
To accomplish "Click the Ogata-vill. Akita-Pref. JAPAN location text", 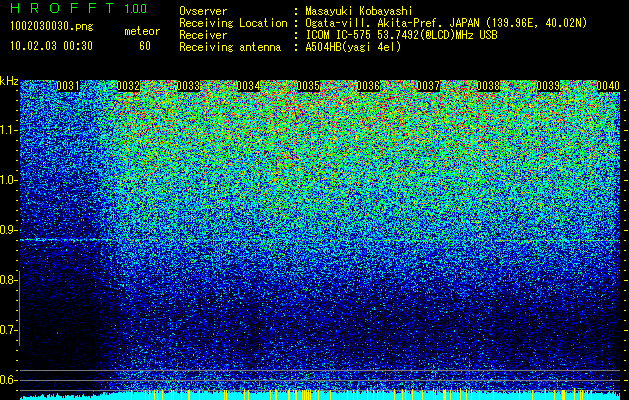I will coord(445,23).
